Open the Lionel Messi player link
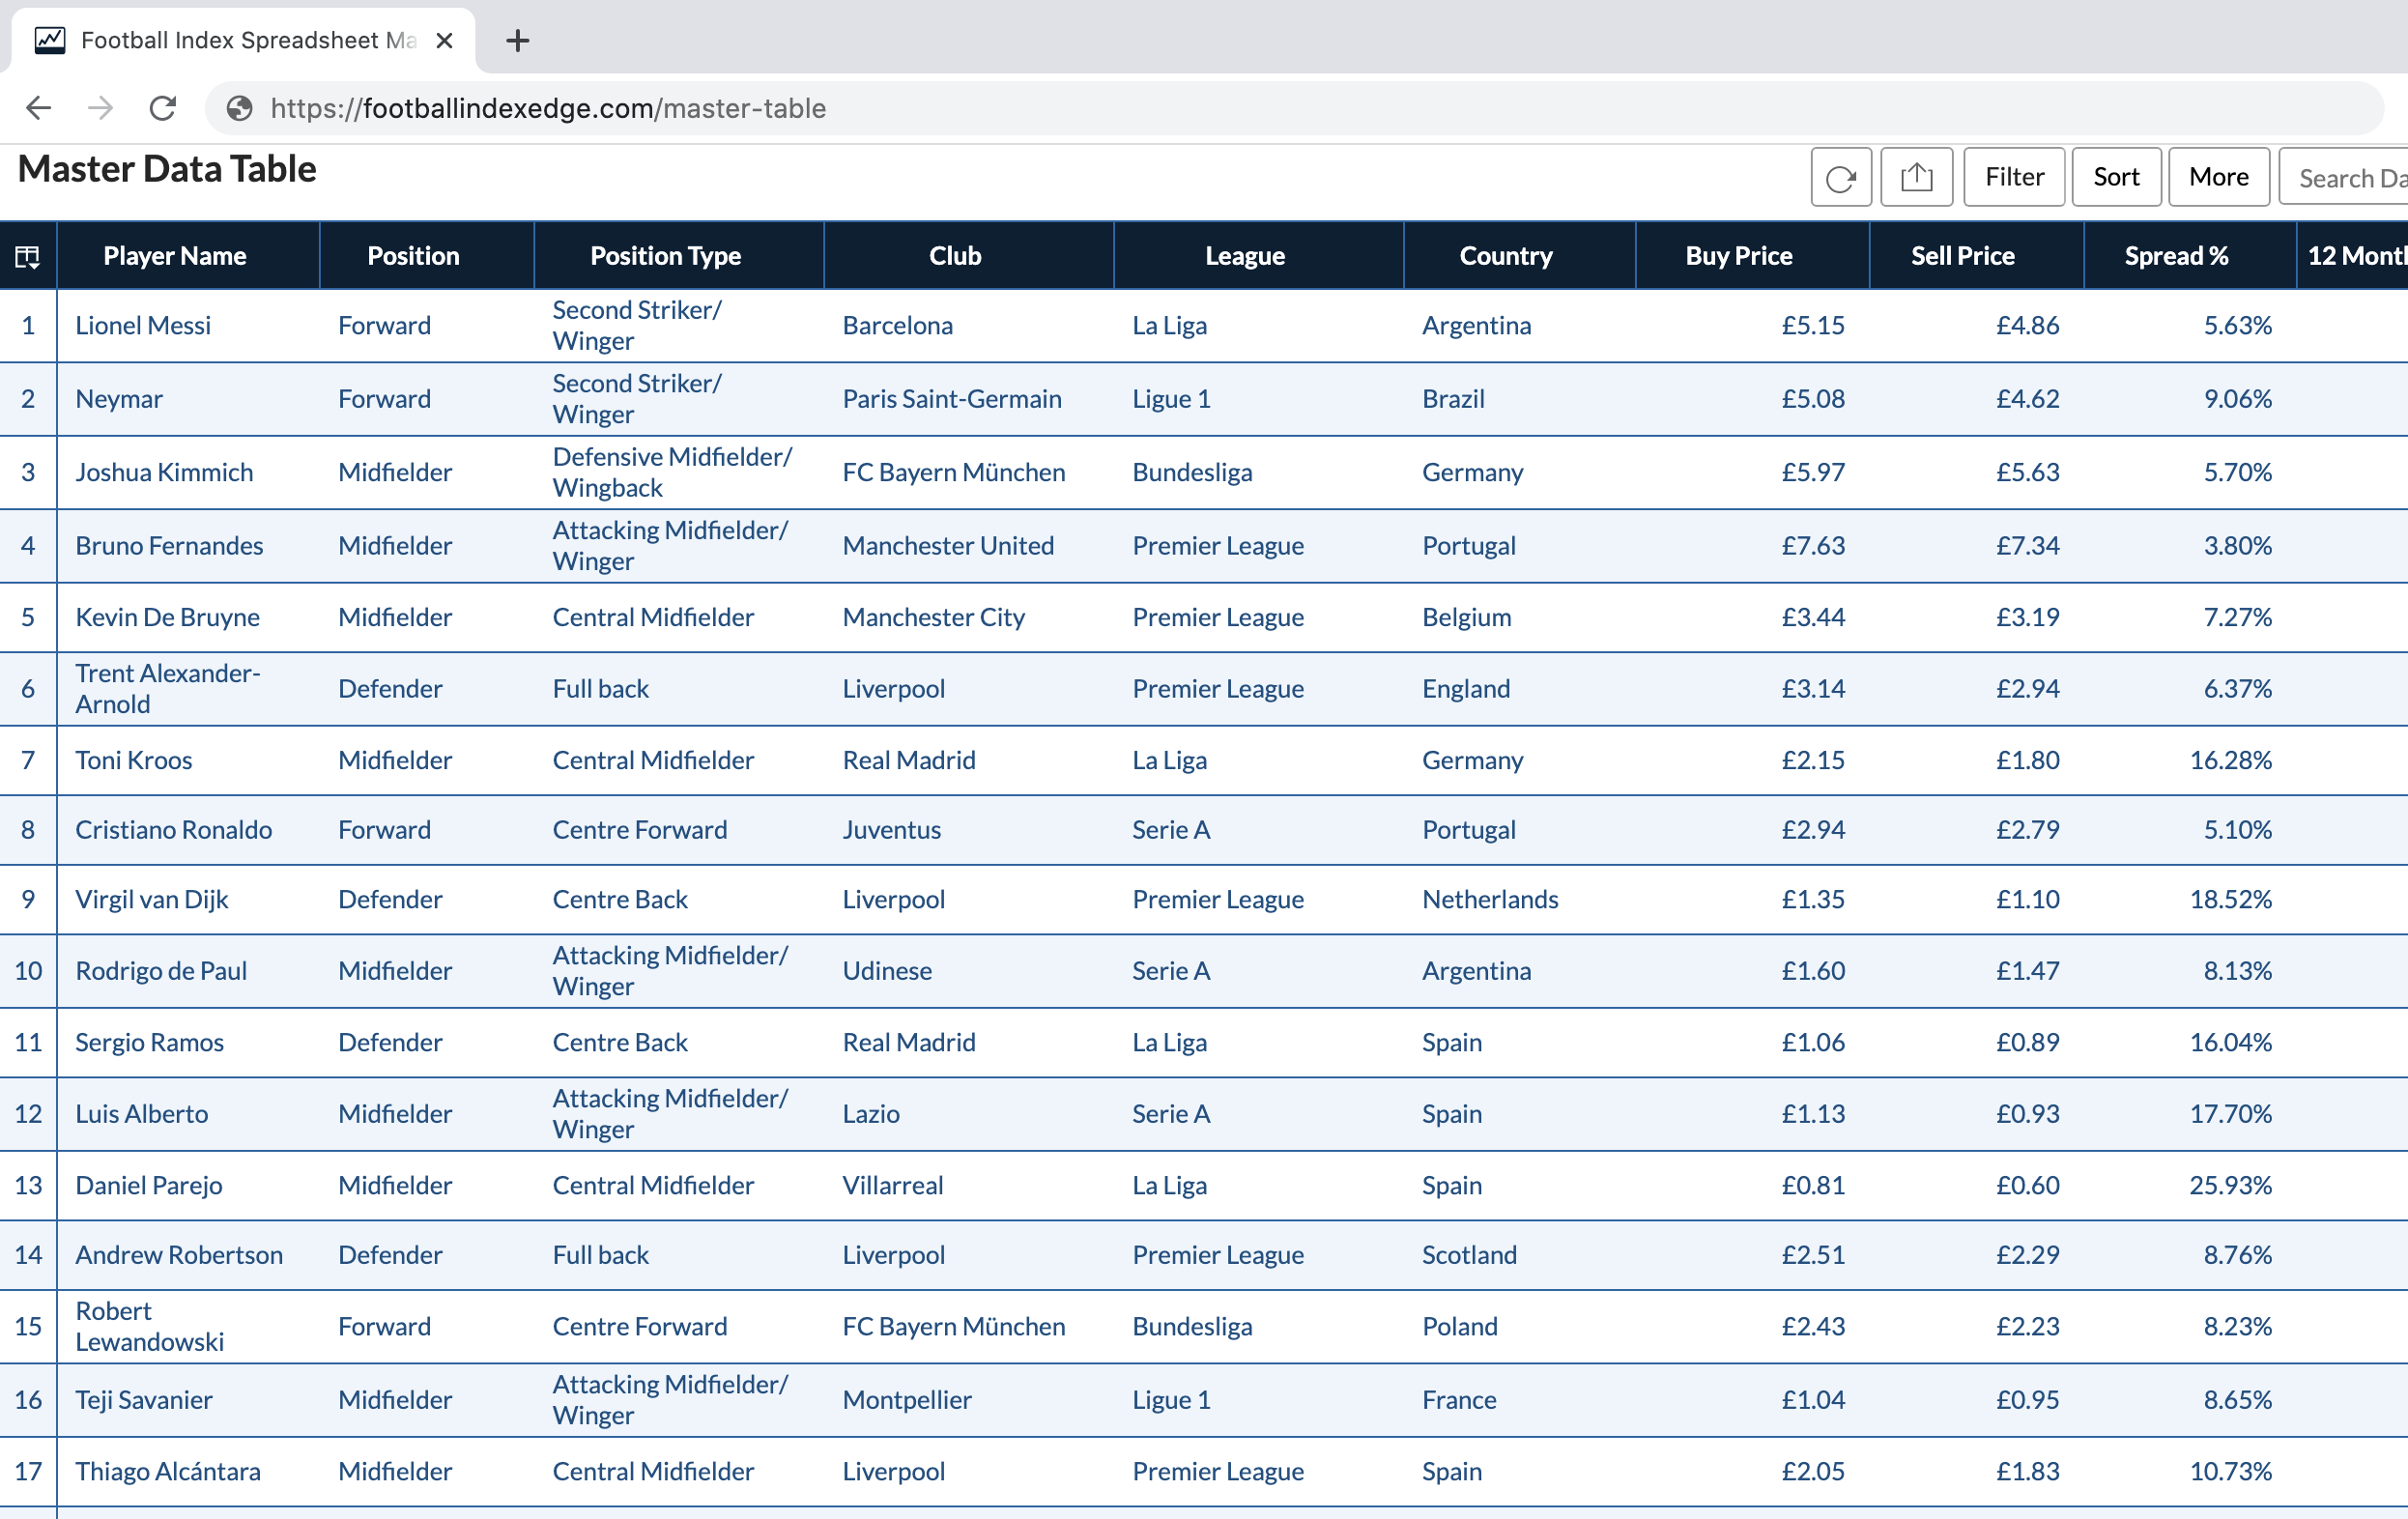The width and height of the screenshot is (2408, 1519). (143, 326)
